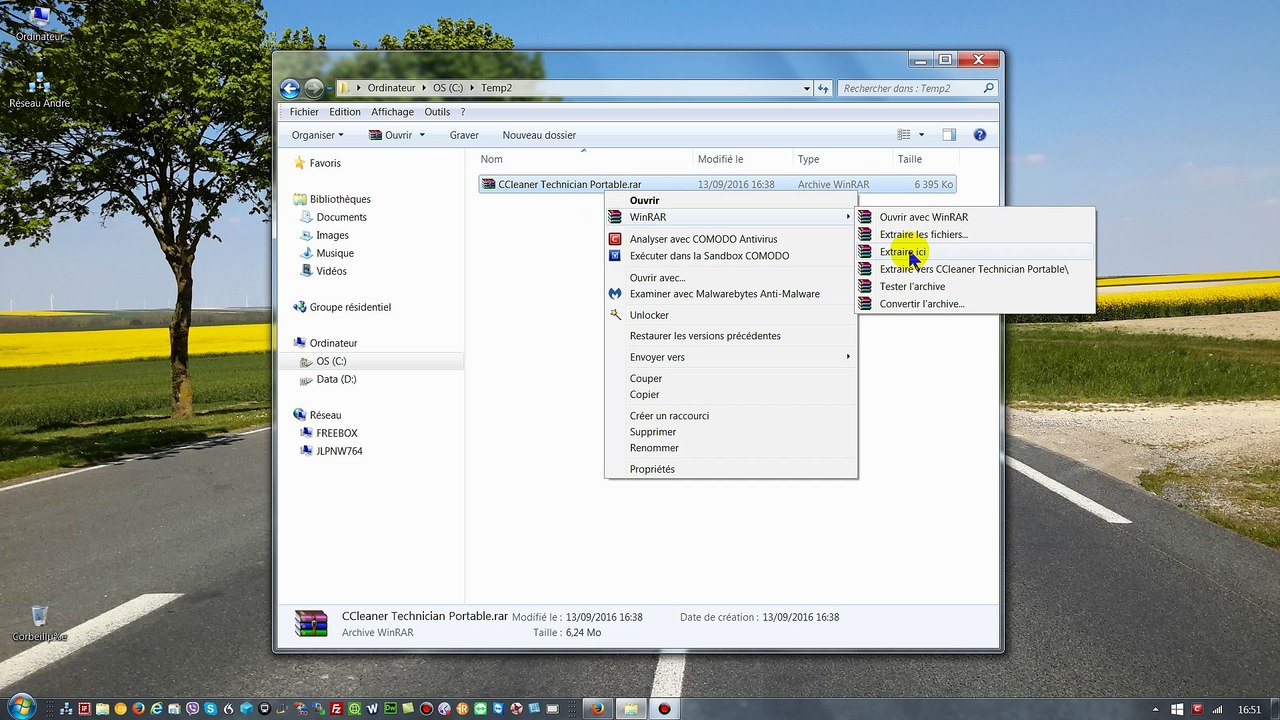Viewport: 1280px width, 720px height.
Task: Open Firefox from the taskbar
Action: 598,709
